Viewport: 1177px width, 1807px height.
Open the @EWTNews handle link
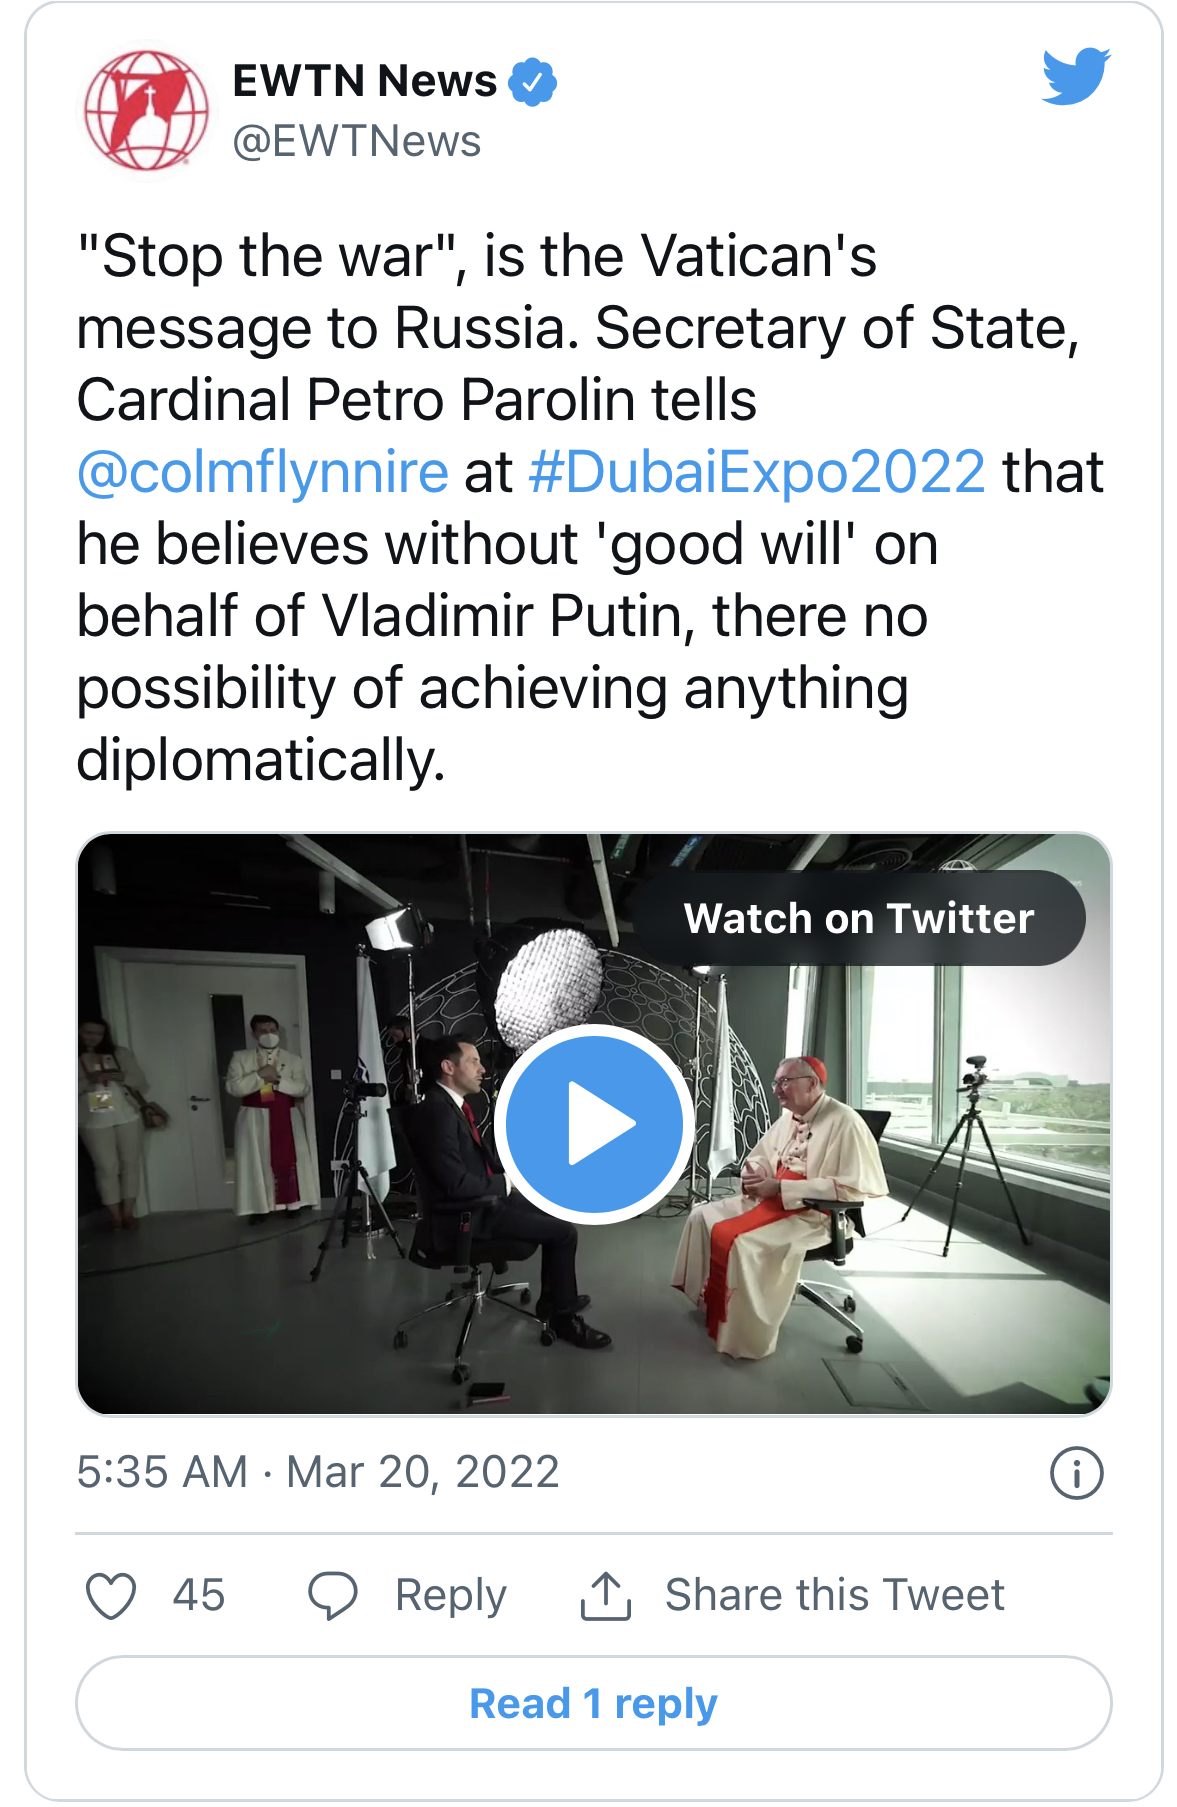tap(357, 142)
